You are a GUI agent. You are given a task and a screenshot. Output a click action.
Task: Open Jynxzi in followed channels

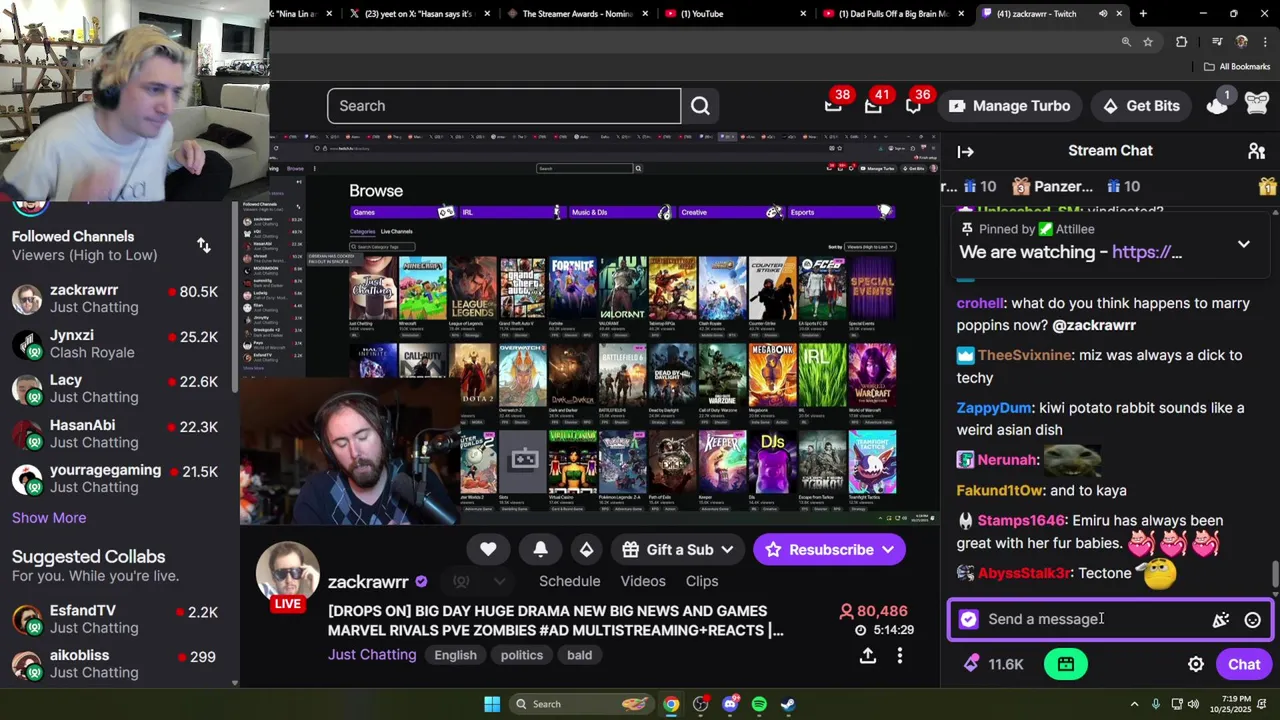(x=118, y=344)
